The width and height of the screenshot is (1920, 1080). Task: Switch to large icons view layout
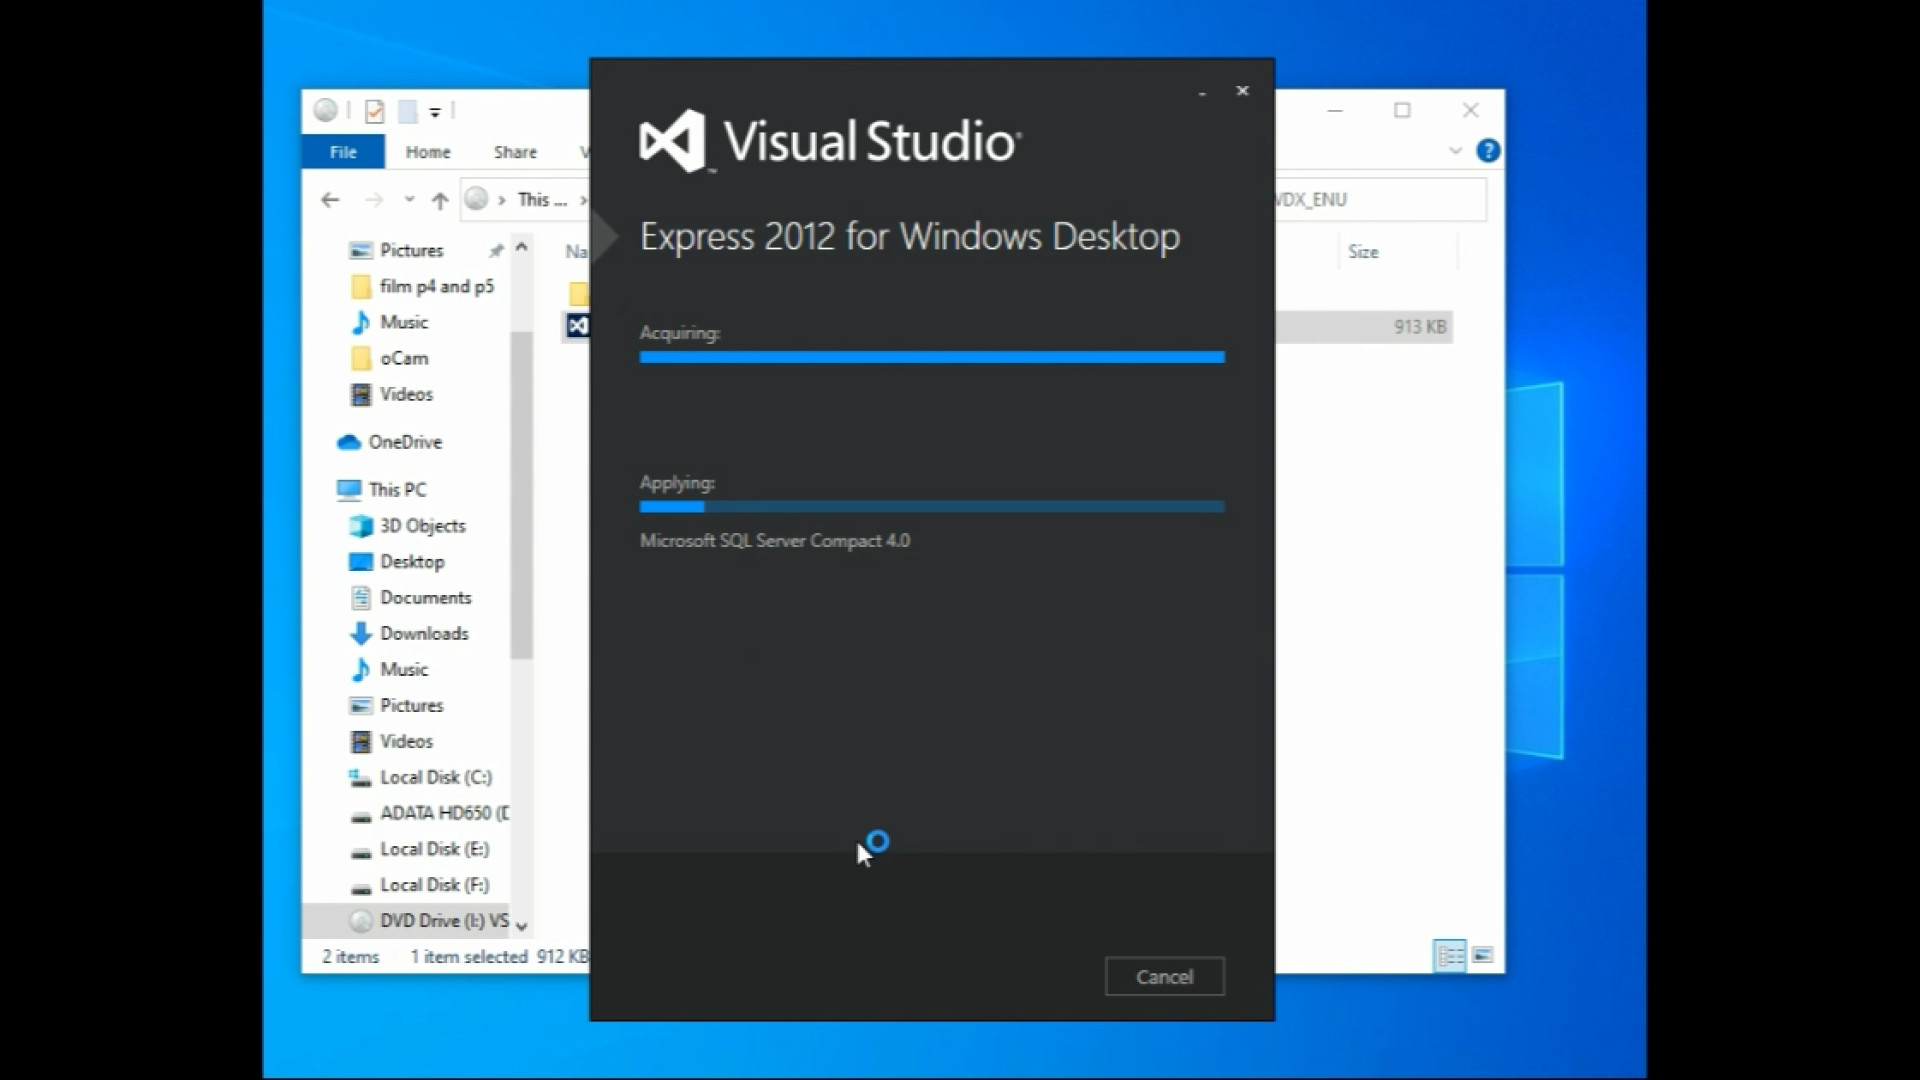(x=1483, y=956)
